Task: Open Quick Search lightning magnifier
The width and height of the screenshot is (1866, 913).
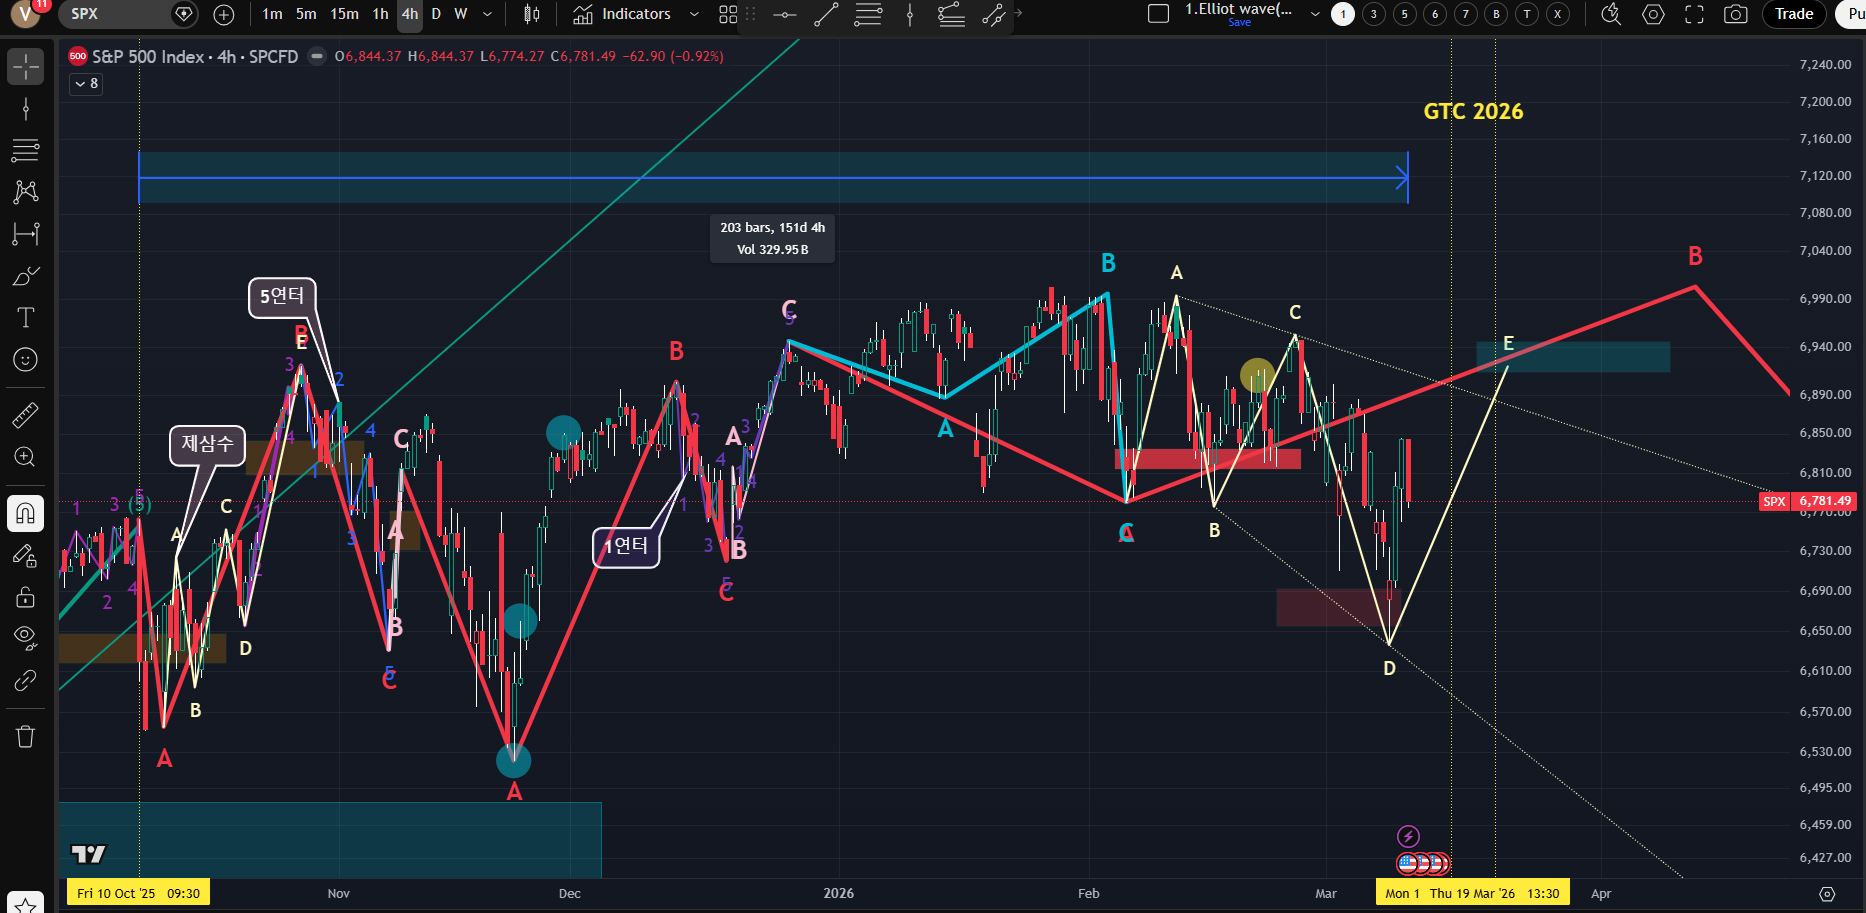Action: 1611,14
